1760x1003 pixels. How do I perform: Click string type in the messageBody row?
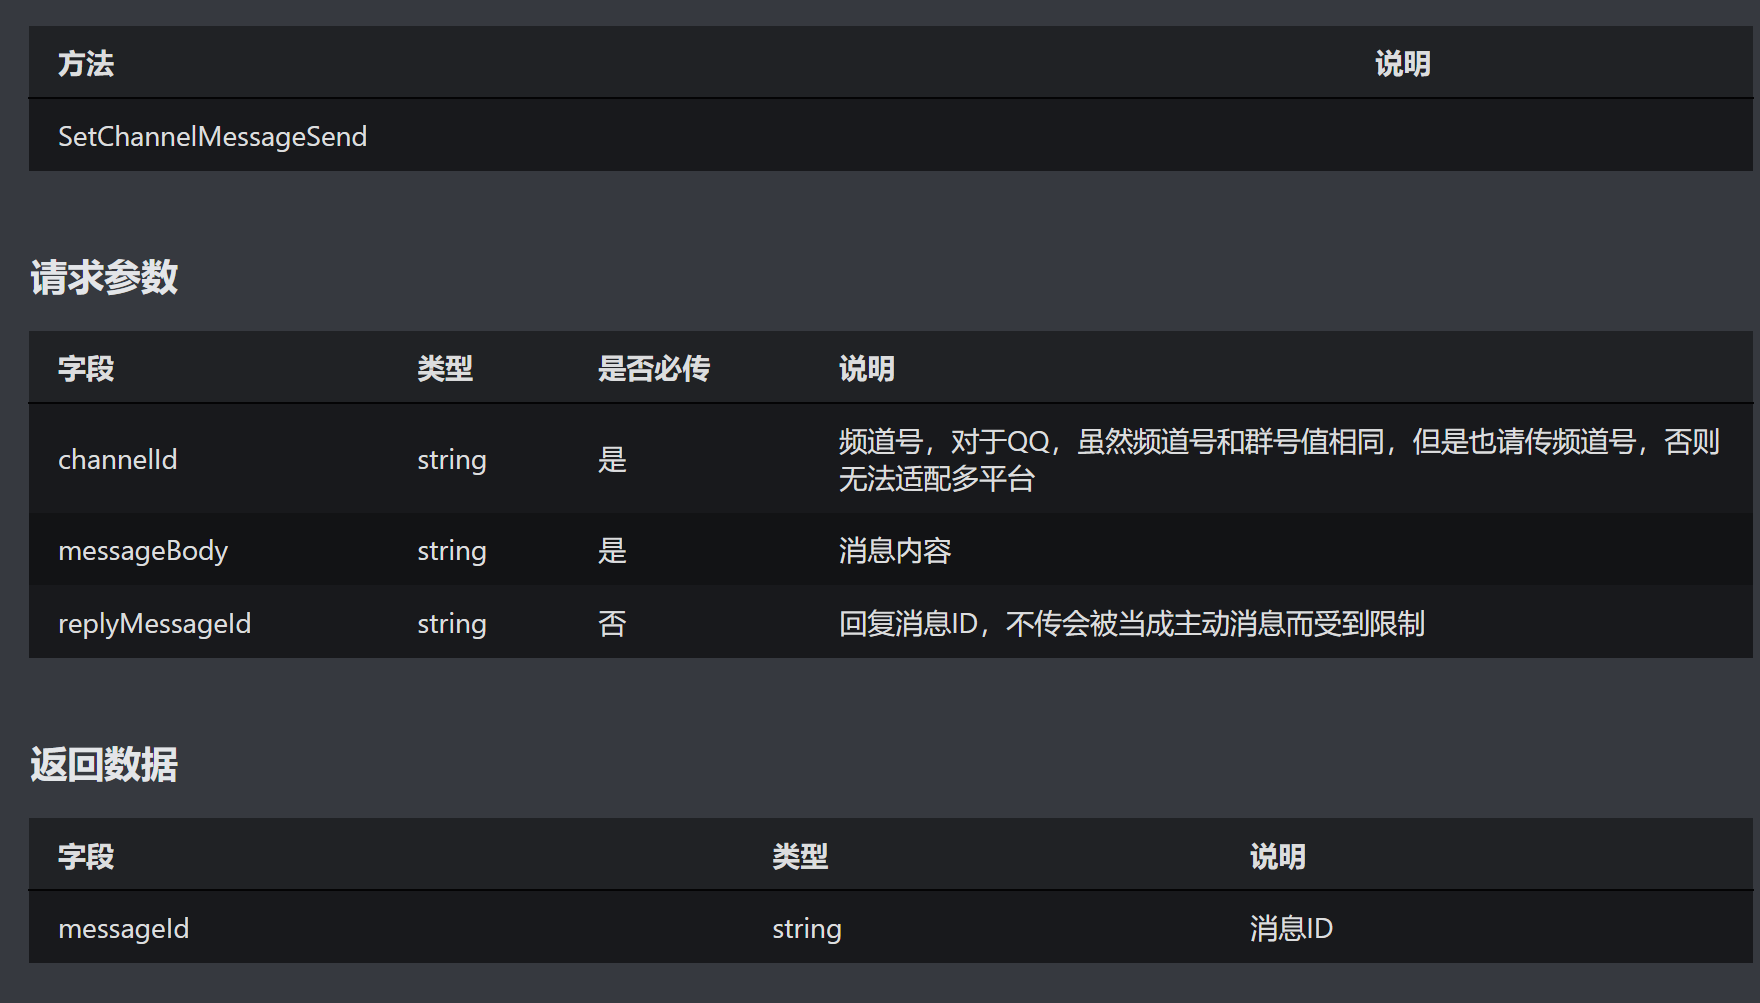pyautogui.click(x=451, y=551)
